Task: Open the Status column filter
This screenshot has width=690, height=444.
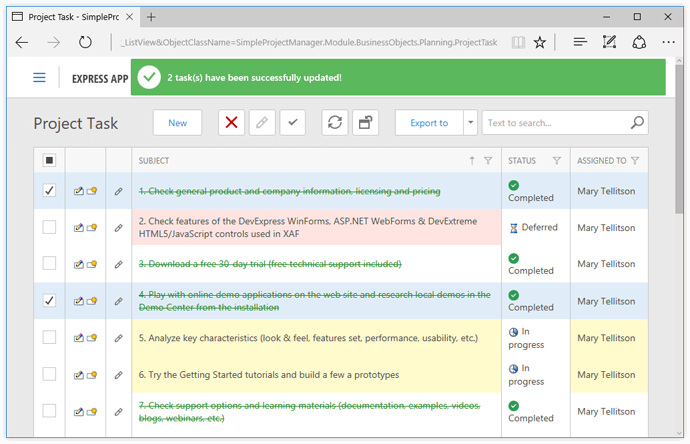Action: click(557, 160)
